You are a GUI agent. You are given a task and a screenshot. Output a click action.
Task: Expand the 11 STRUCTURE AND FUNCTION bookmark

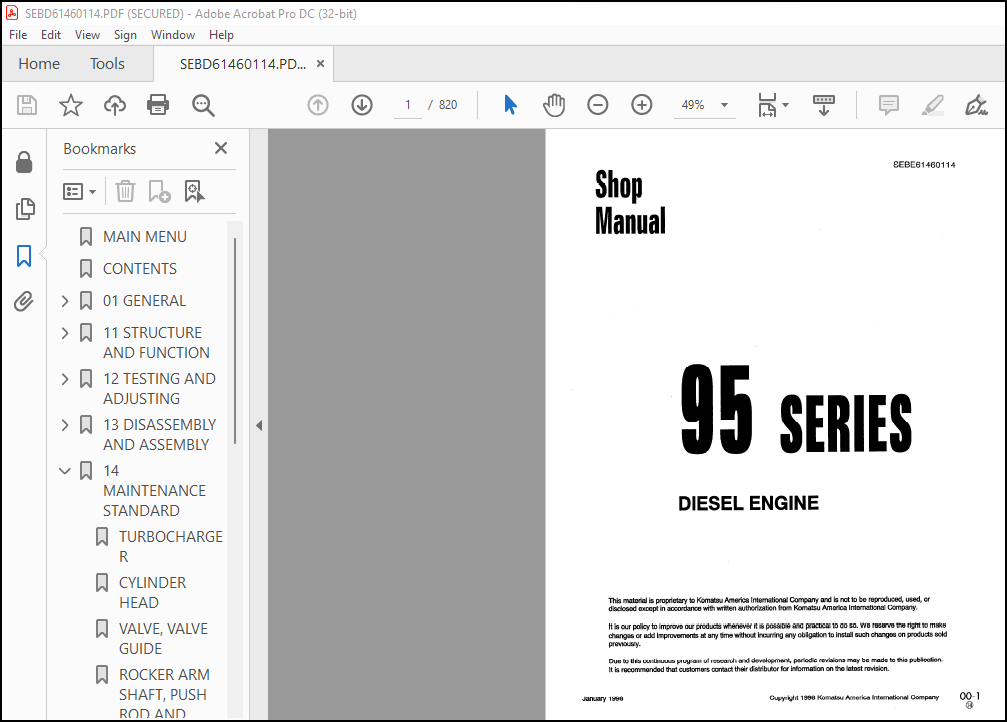(65, 333)
